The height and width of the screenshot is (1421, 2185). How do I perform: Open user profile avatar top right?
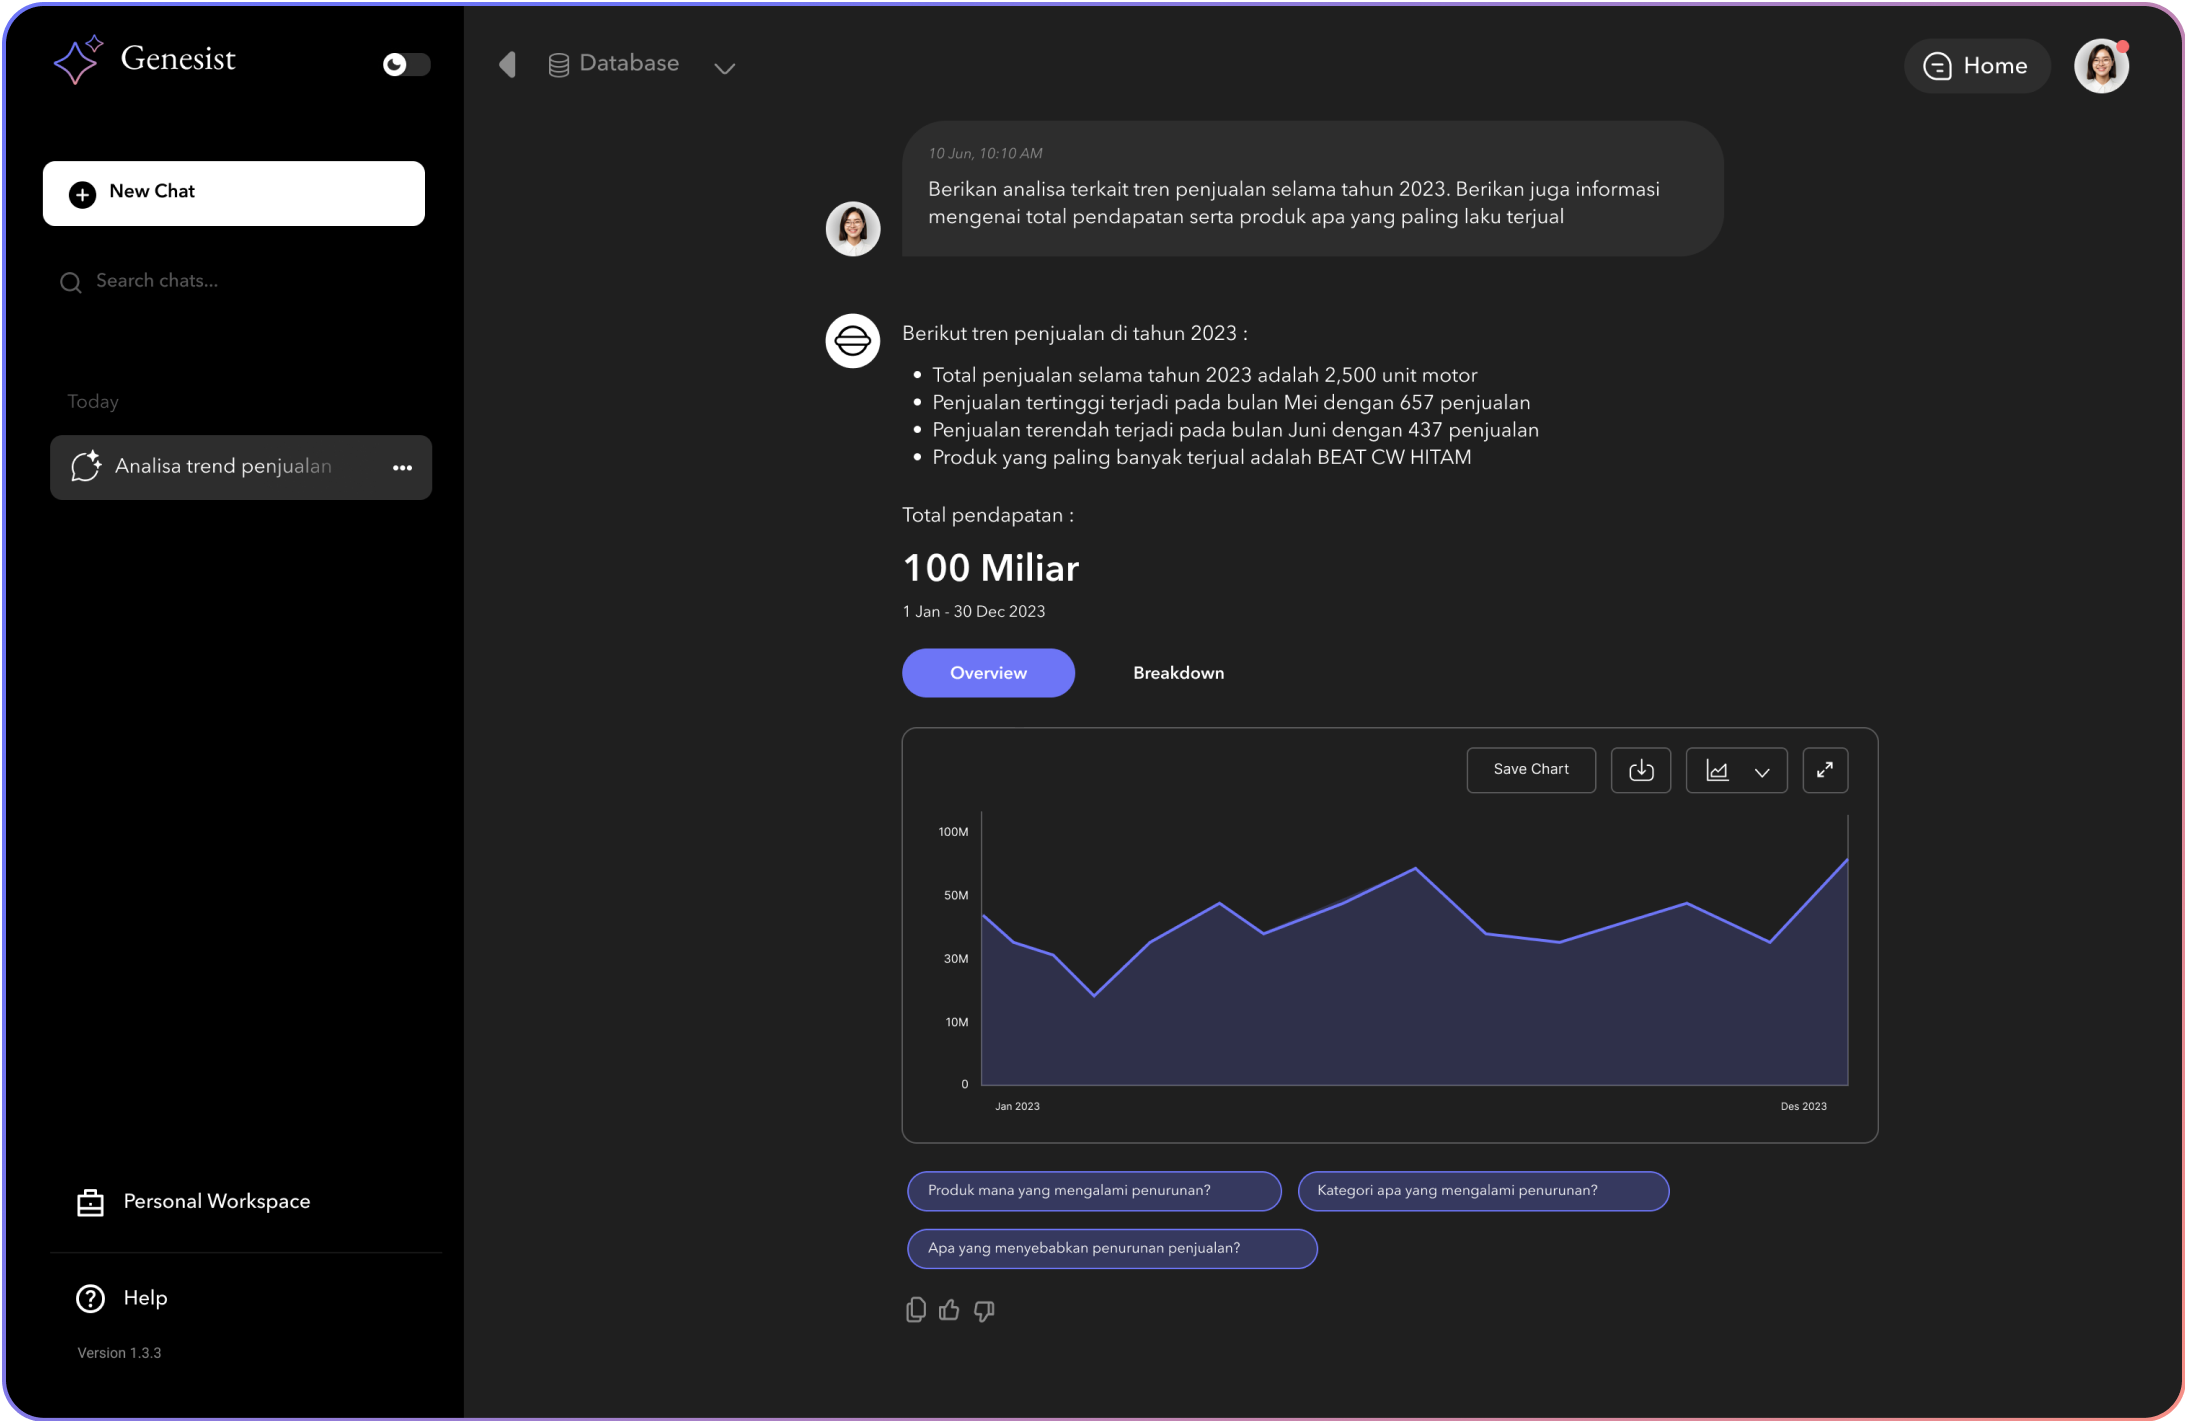(x=2100, y=66)
